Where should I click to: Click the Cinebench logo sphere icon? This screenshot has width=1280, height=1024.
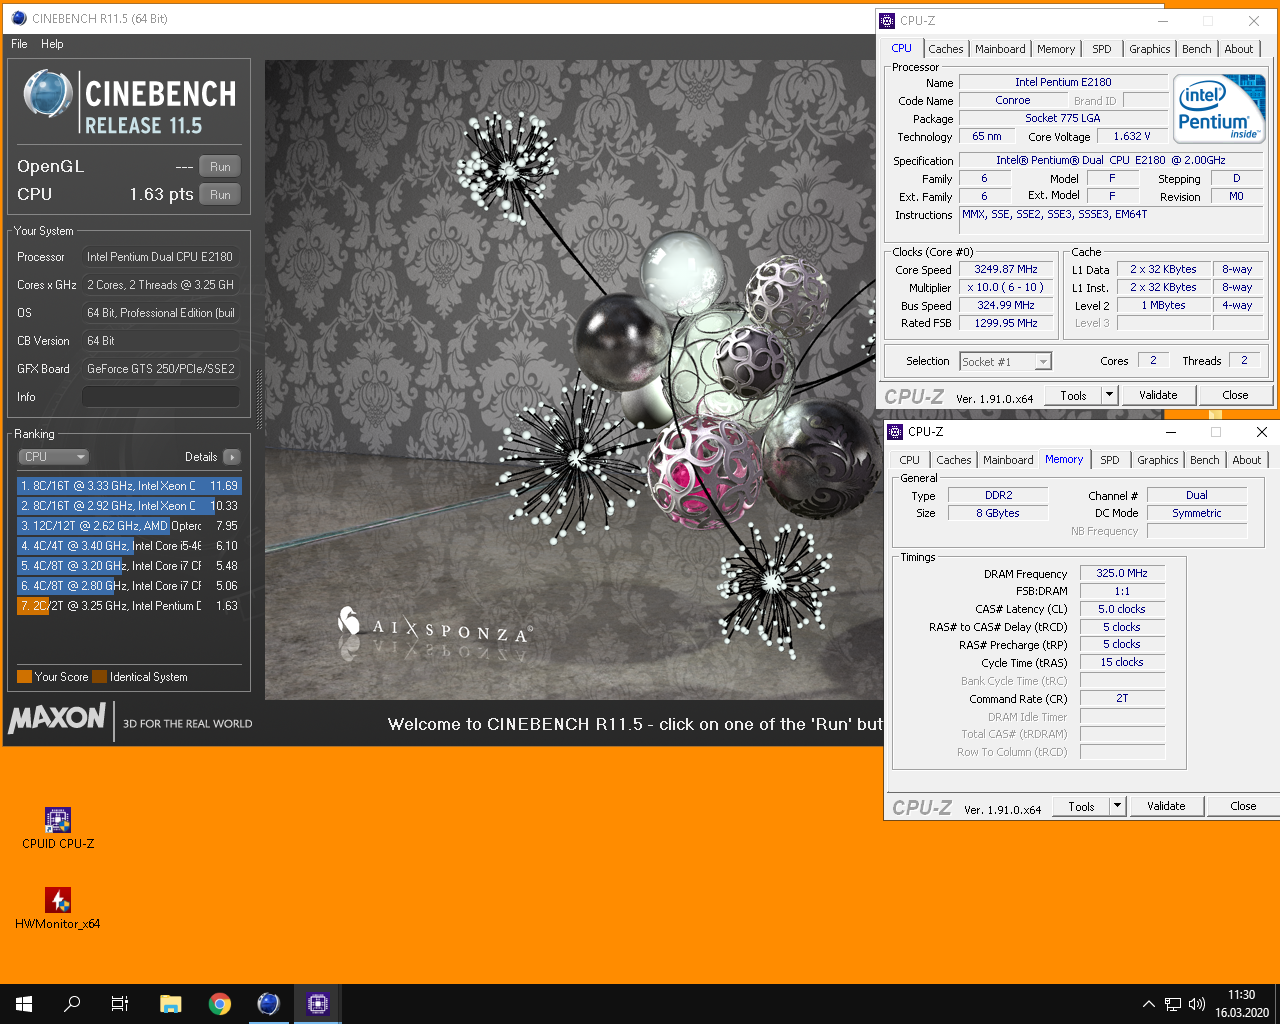[48, 94]
